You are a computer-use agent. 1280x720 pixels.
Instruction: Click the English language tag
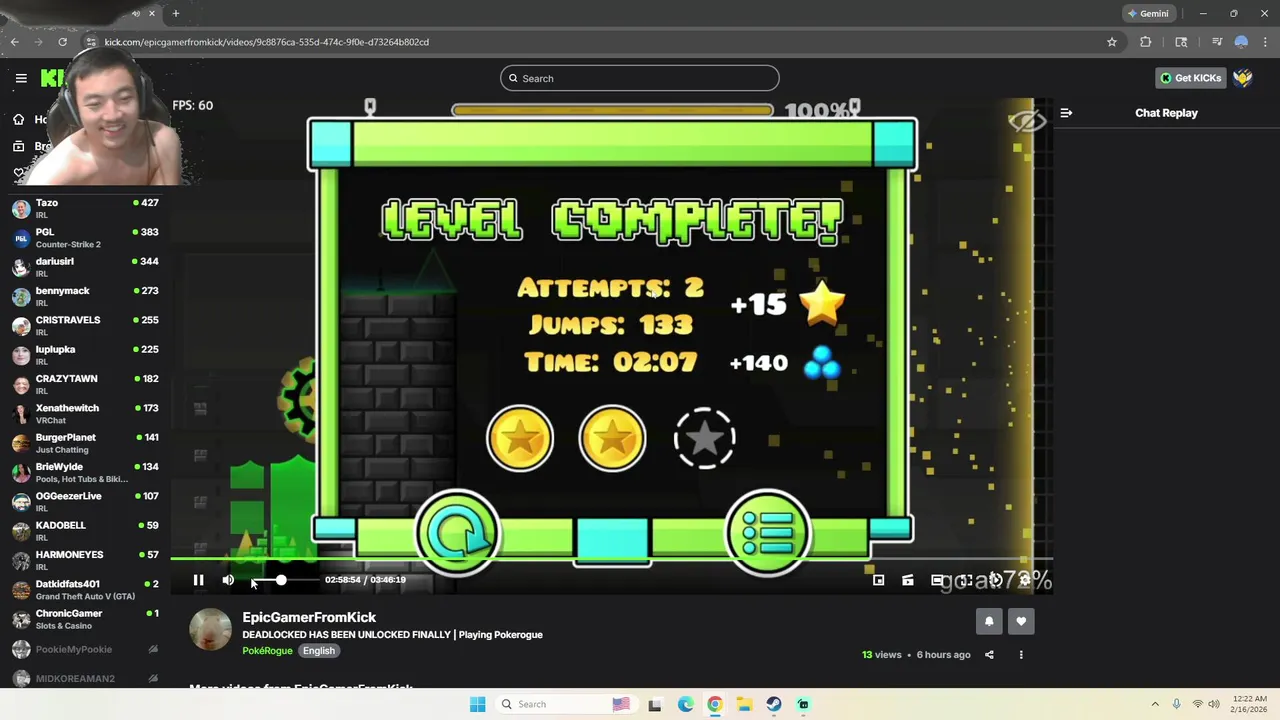319,651
